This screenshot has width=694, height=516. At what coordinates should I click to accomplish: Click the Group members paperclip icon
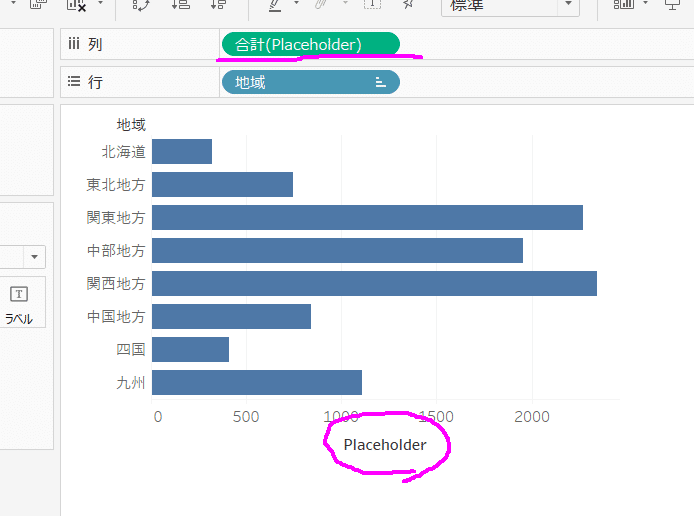321,4
